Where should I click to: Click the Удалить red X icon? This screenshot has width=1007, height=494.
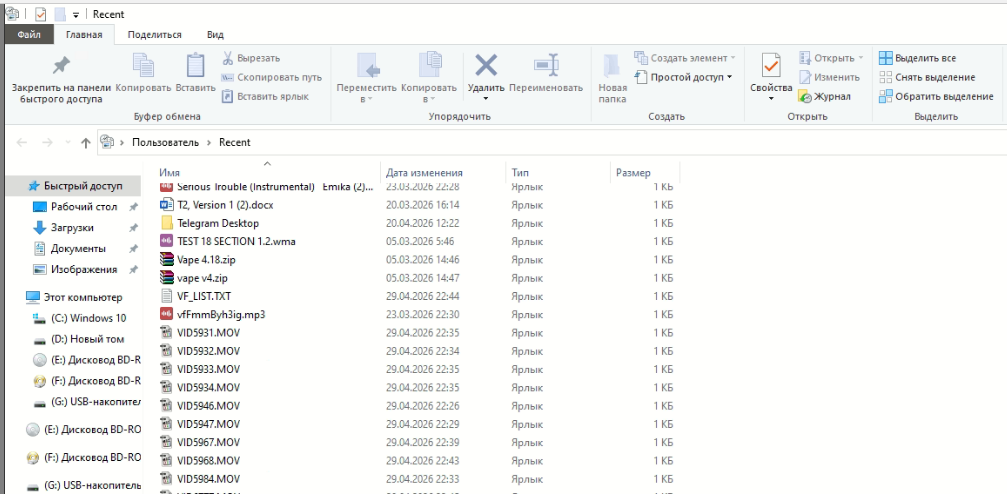(x=486, y=65)
